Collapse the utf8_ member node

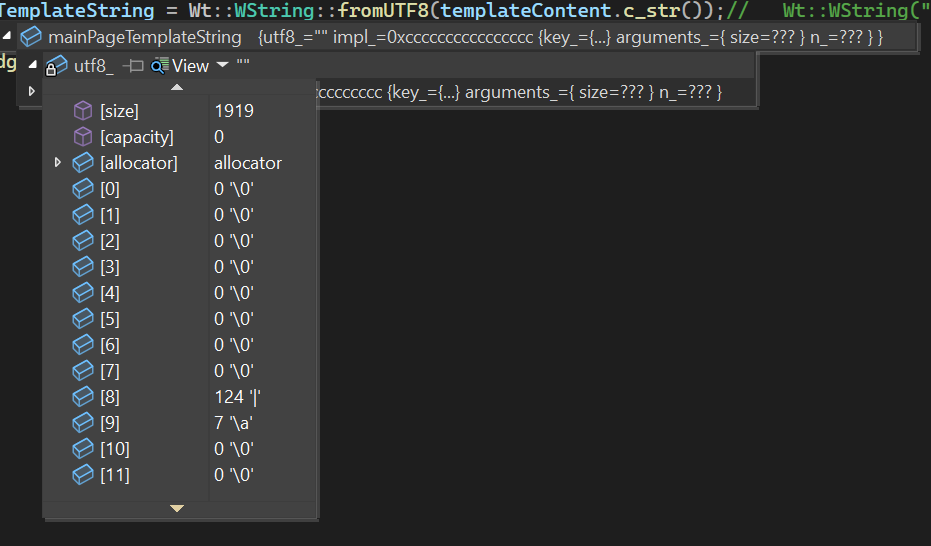point(32,66)
